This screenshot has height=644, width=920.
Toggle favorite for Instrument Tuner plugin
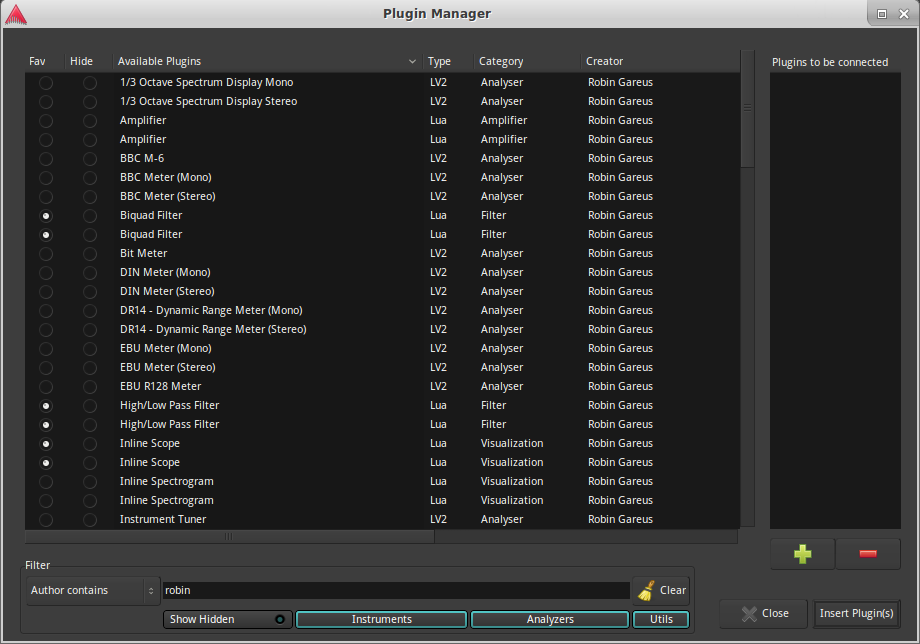[x=46, y=519]
